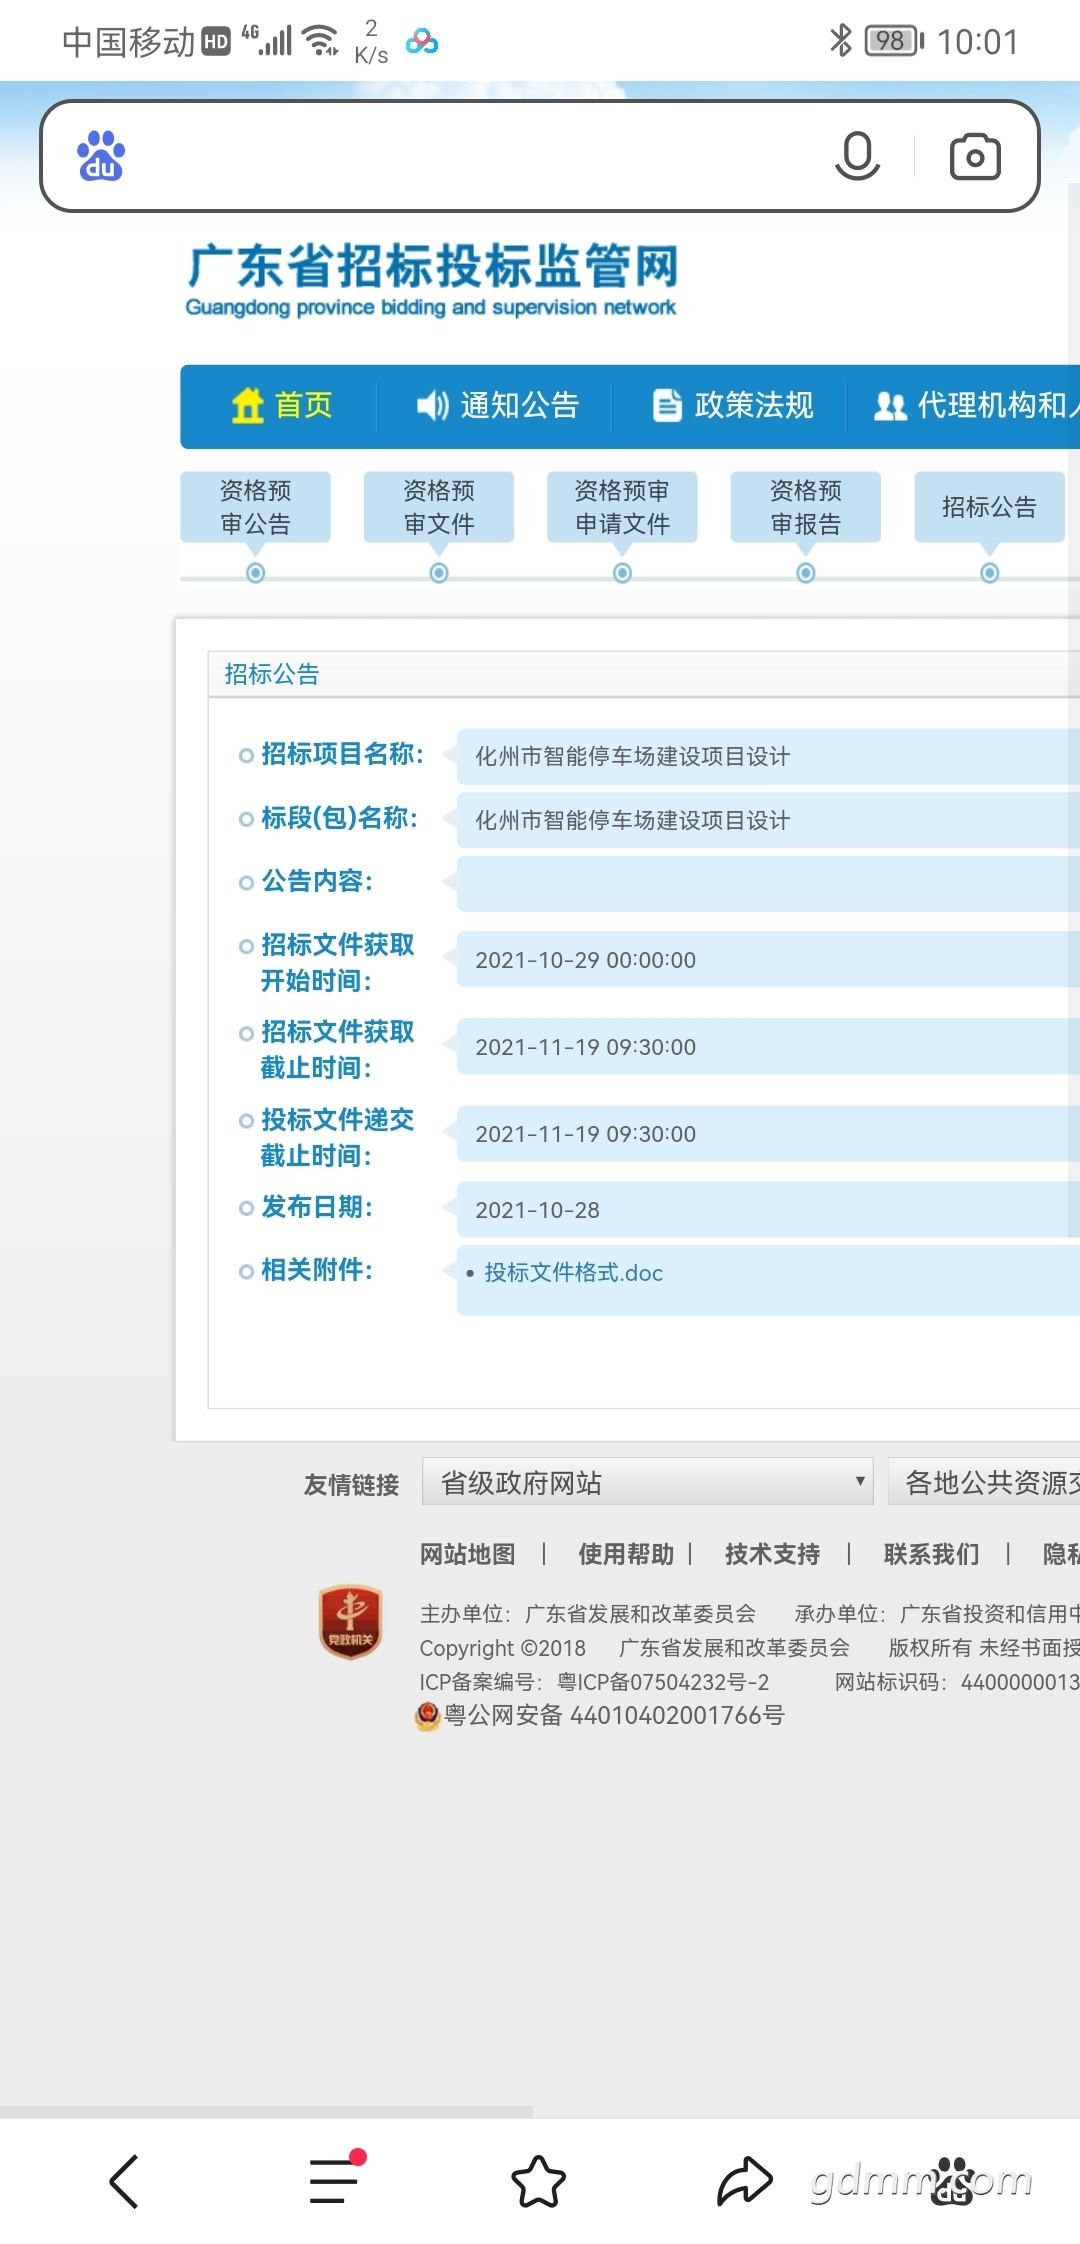
Task: Tap the star bookmark icon
Action: coord(539,2181)
